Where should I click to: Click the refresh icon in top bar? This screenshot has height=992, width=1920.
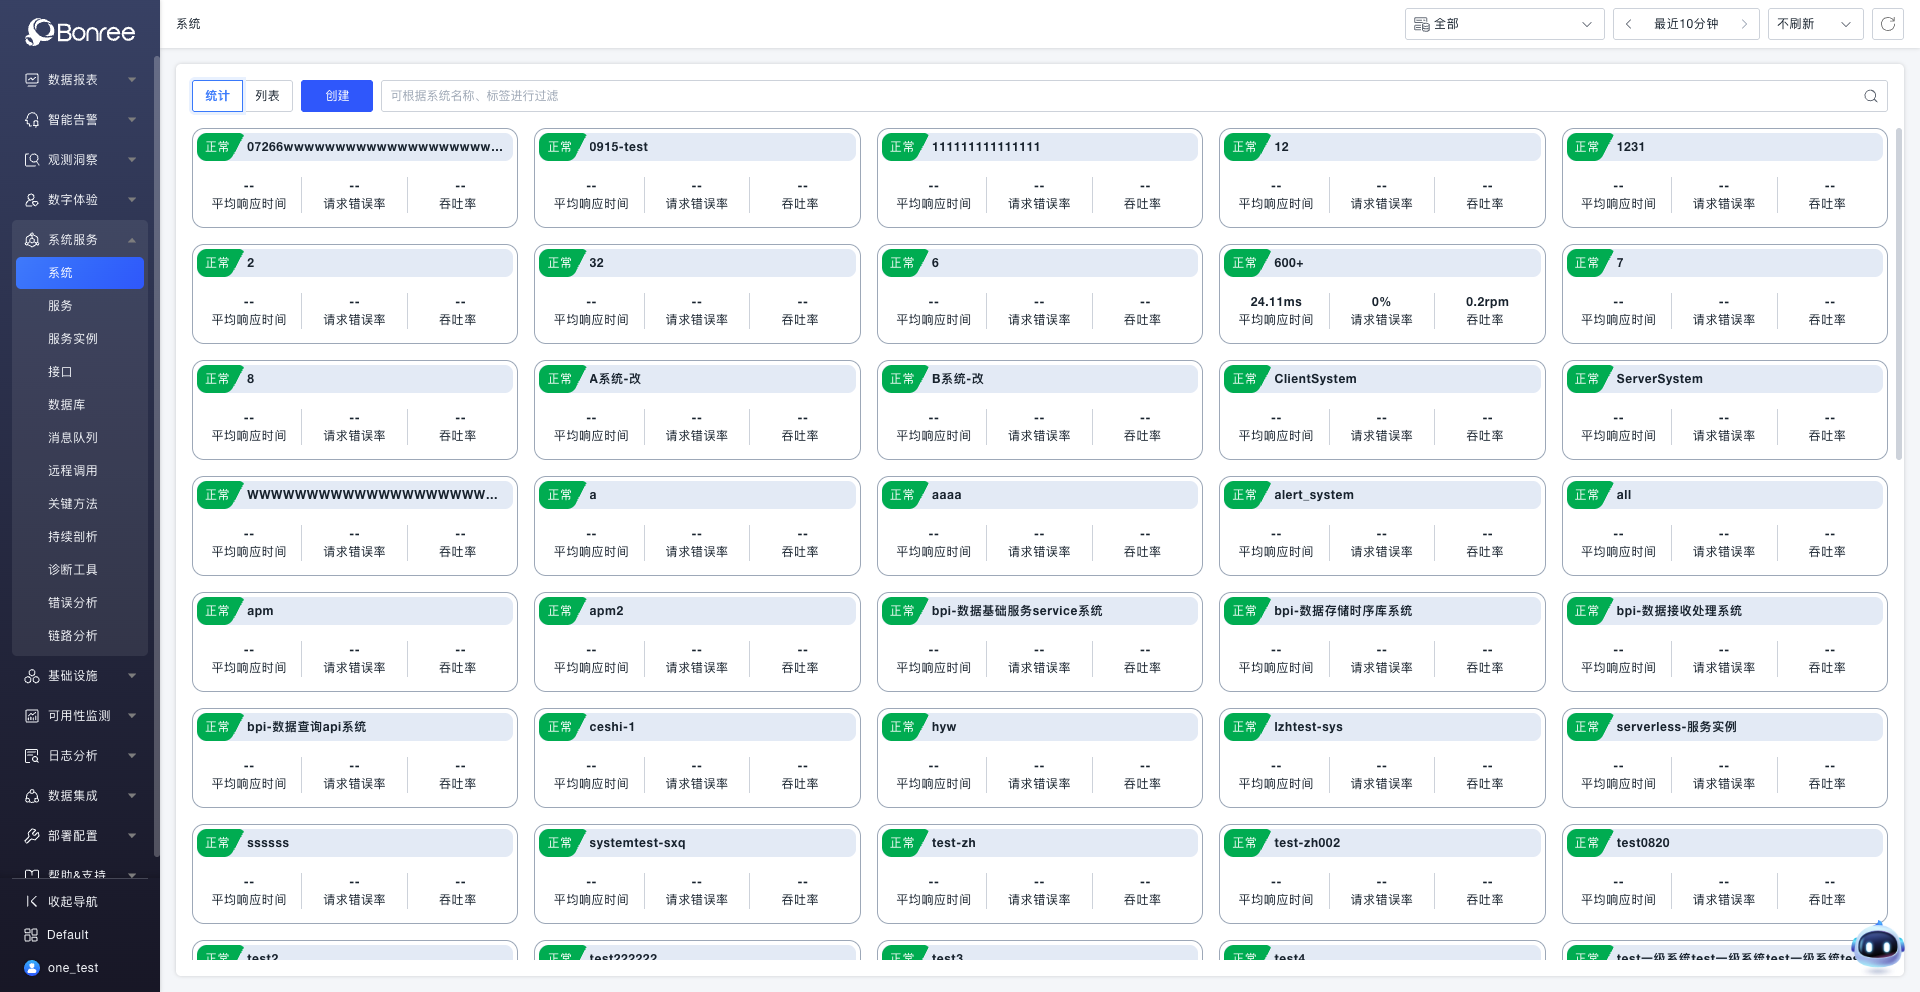point(1887,24)
